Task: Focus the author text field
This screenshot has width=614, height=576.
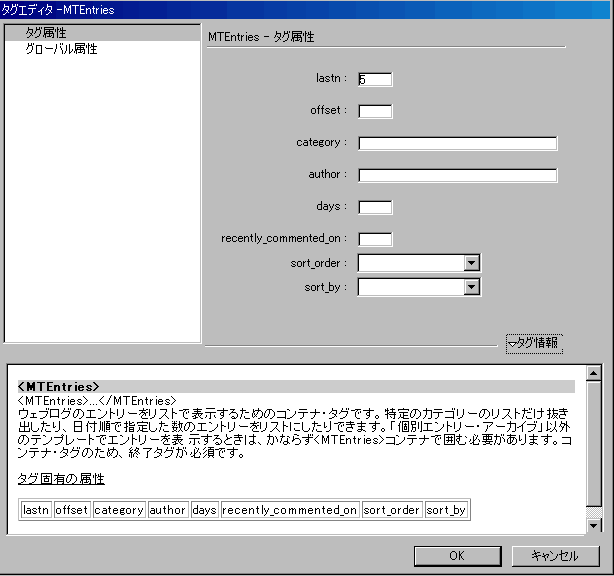Action: [457, 175]
